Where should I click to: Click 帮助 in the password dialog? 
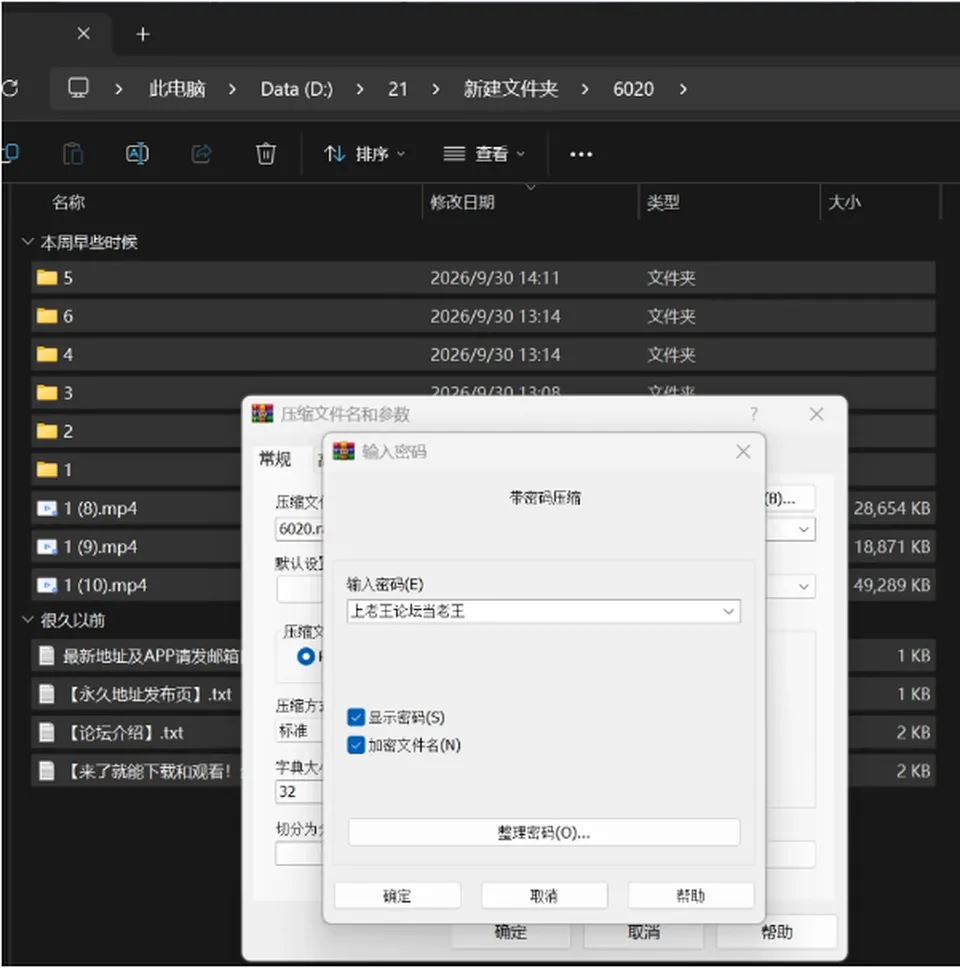tap(691, 896)
